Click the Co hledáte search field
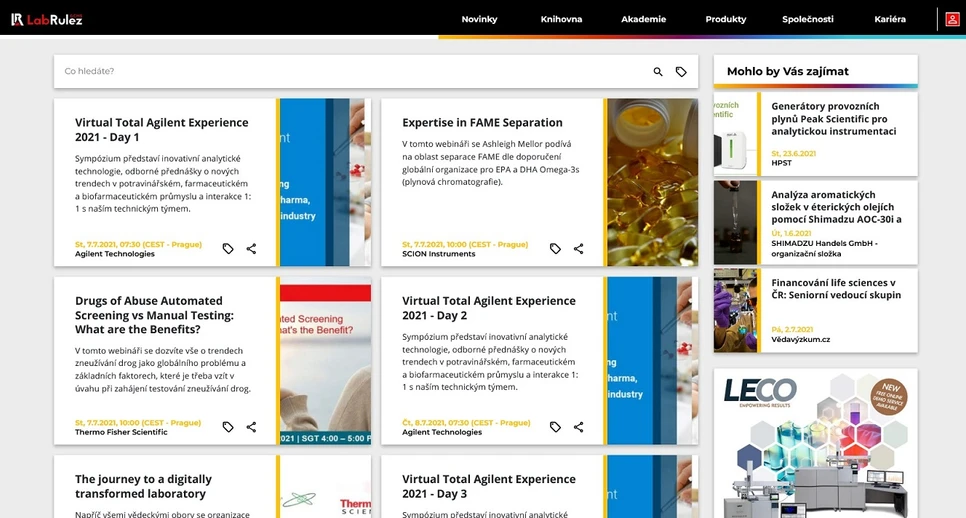This screenshot has height=518, width=966. [350, 72]
